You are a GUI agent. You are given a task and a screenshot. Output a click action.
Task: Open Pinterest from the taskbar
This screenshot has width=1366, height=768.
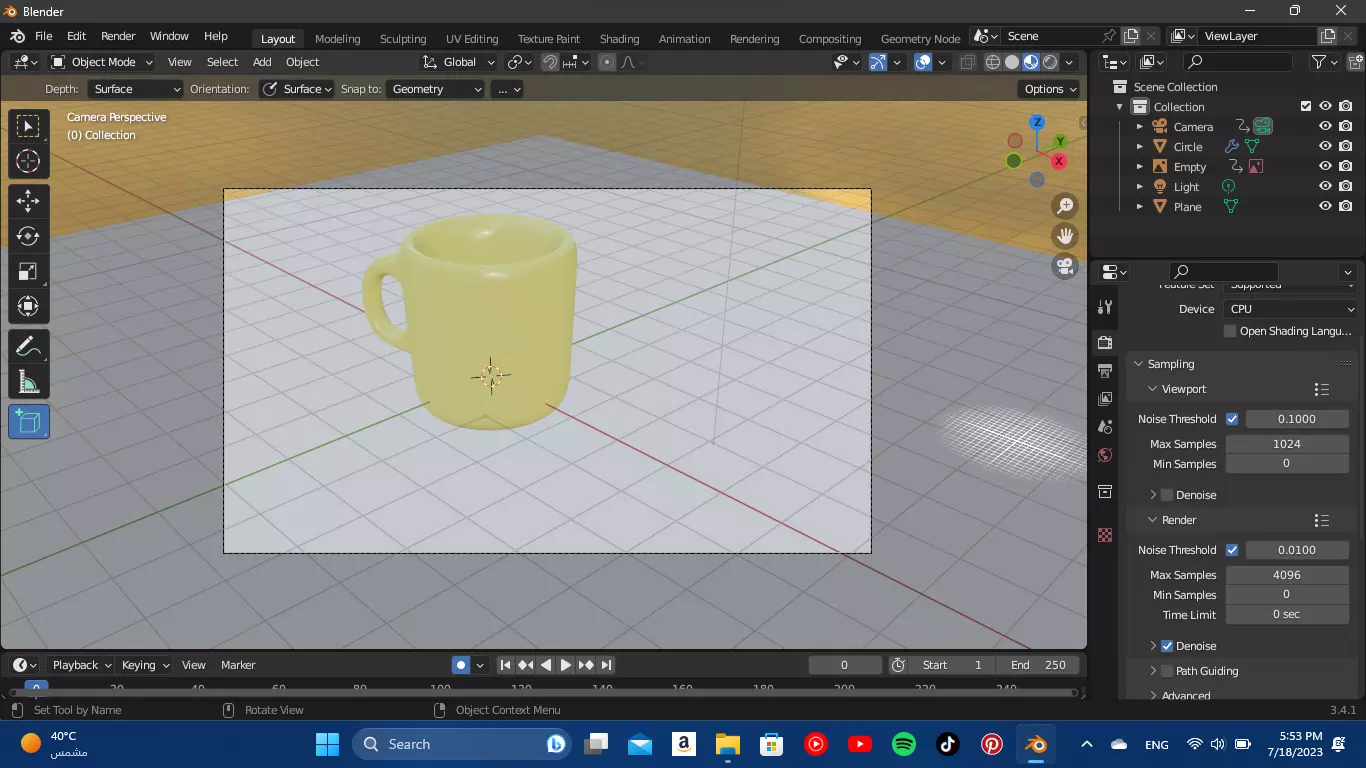pyautogui.click(x=991, y=744)
